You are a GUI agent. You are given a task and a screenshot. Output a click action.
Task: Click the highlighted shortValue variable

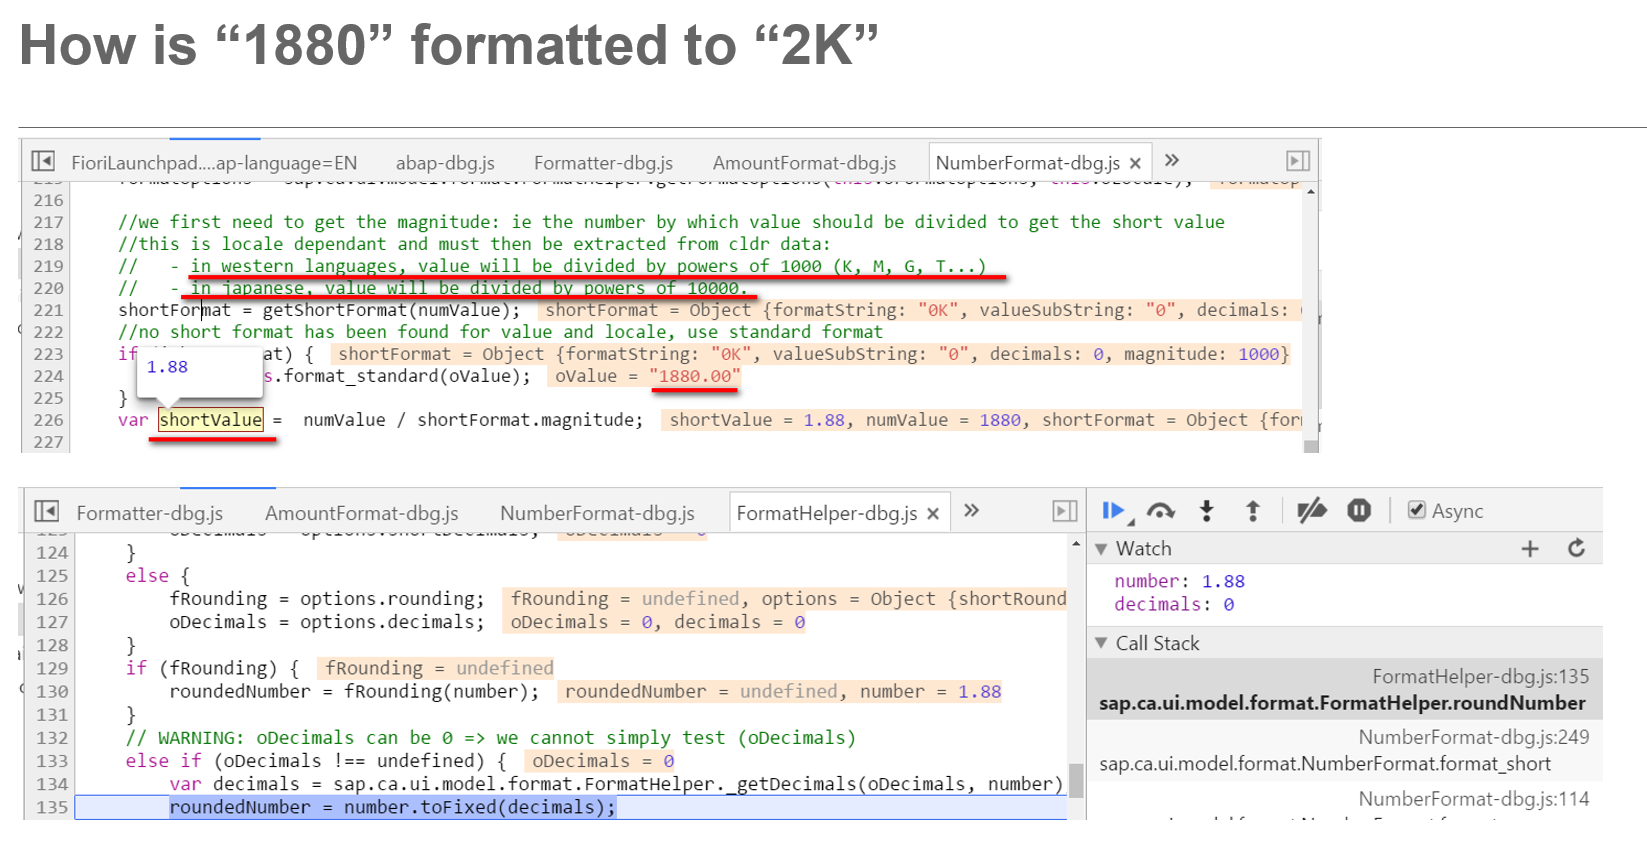click(211, 420)
